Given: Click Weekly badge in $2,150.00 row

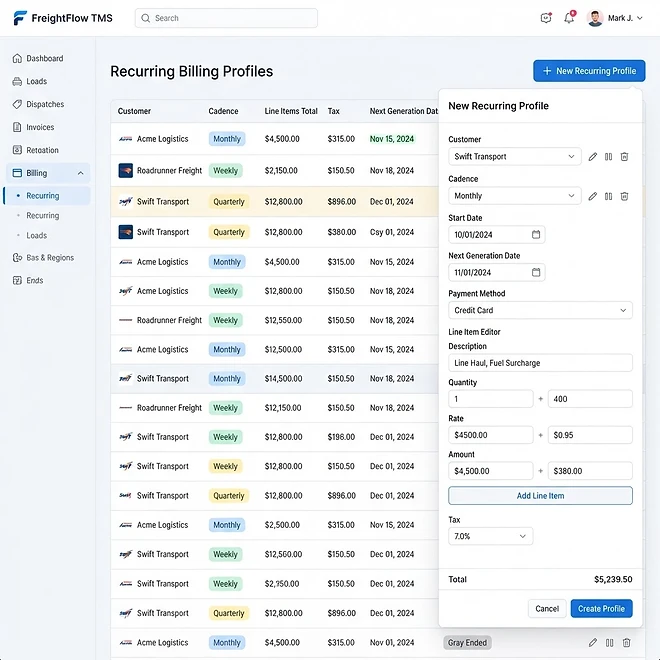Looking at the screenshot, I should 226,170.
